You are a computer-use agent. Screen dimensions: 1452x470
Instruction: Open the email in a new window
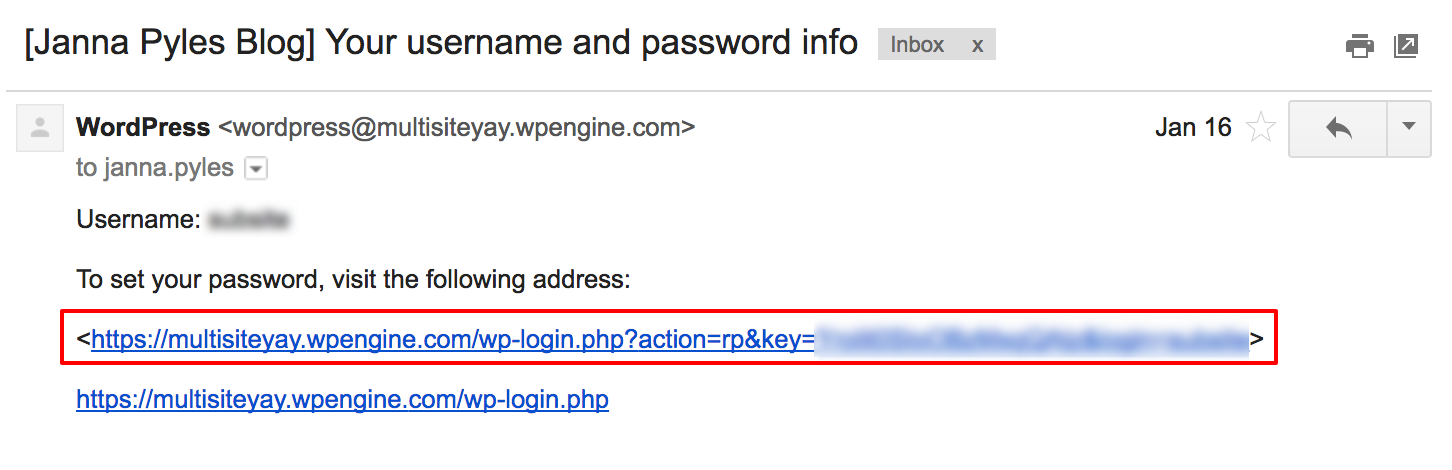(x=1405, y=46)
